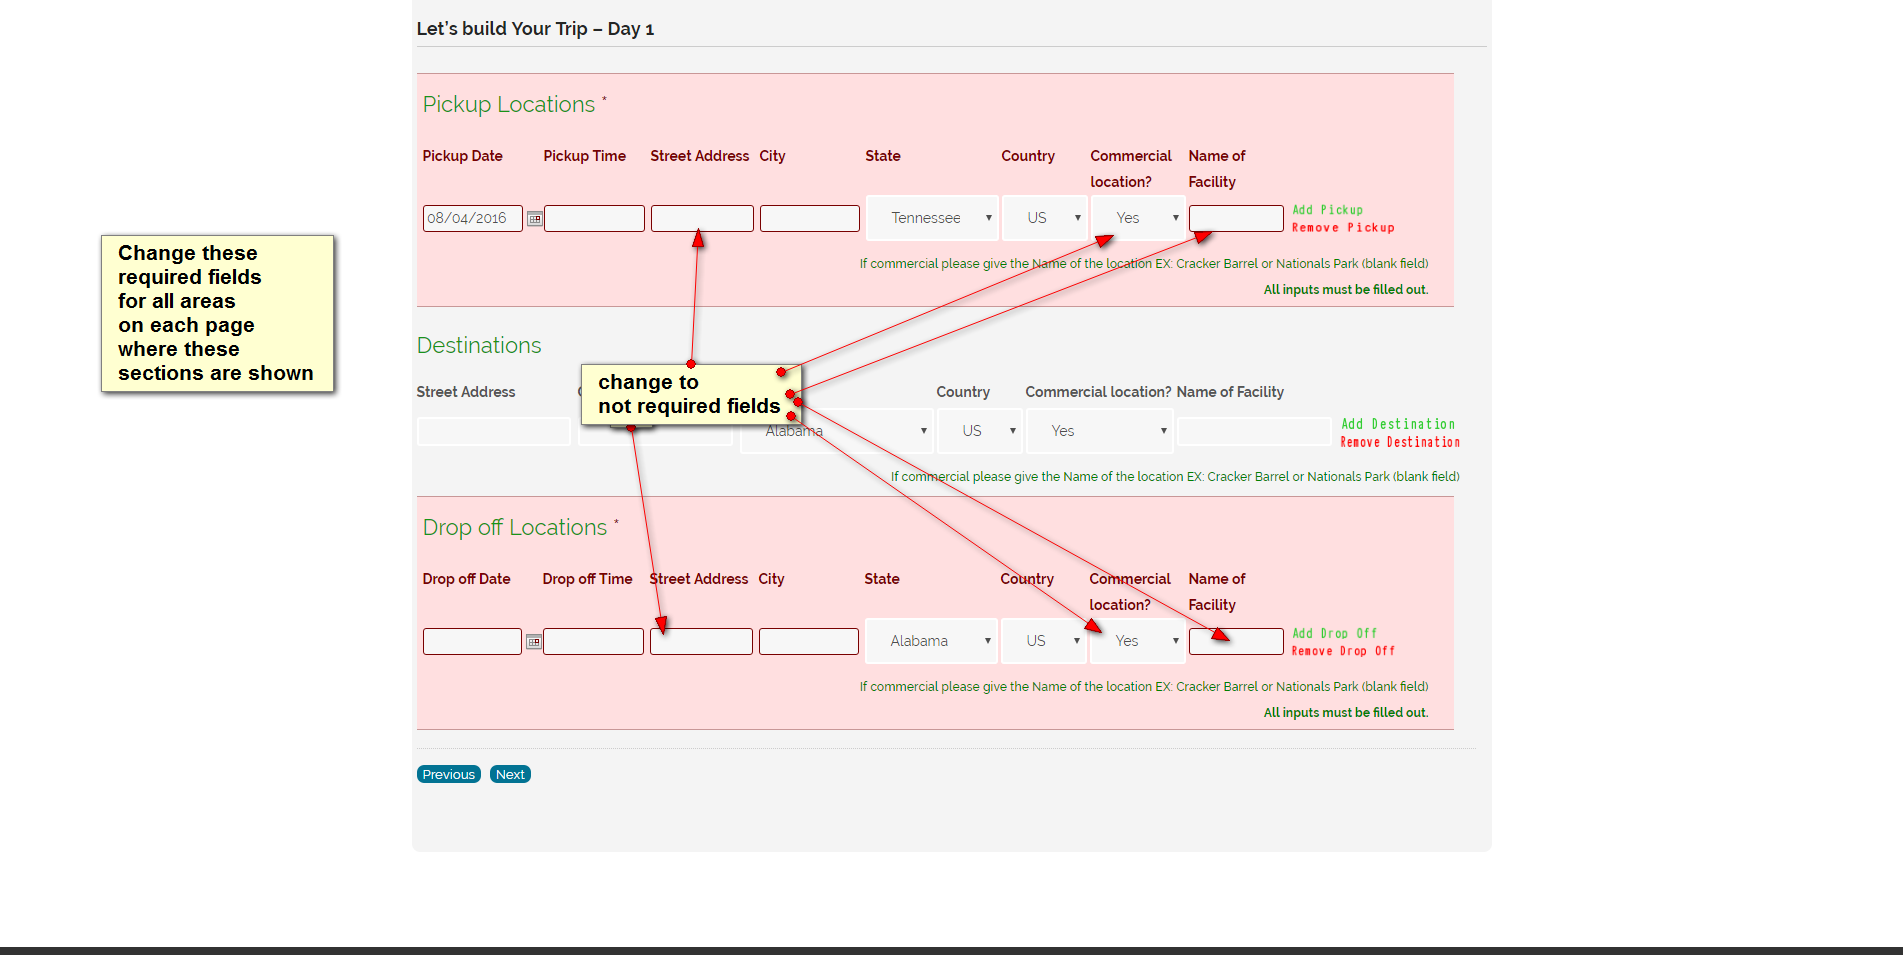
Task: Click Pickup section 'All inputs must be filled out.'
Action: [1346, 290]
